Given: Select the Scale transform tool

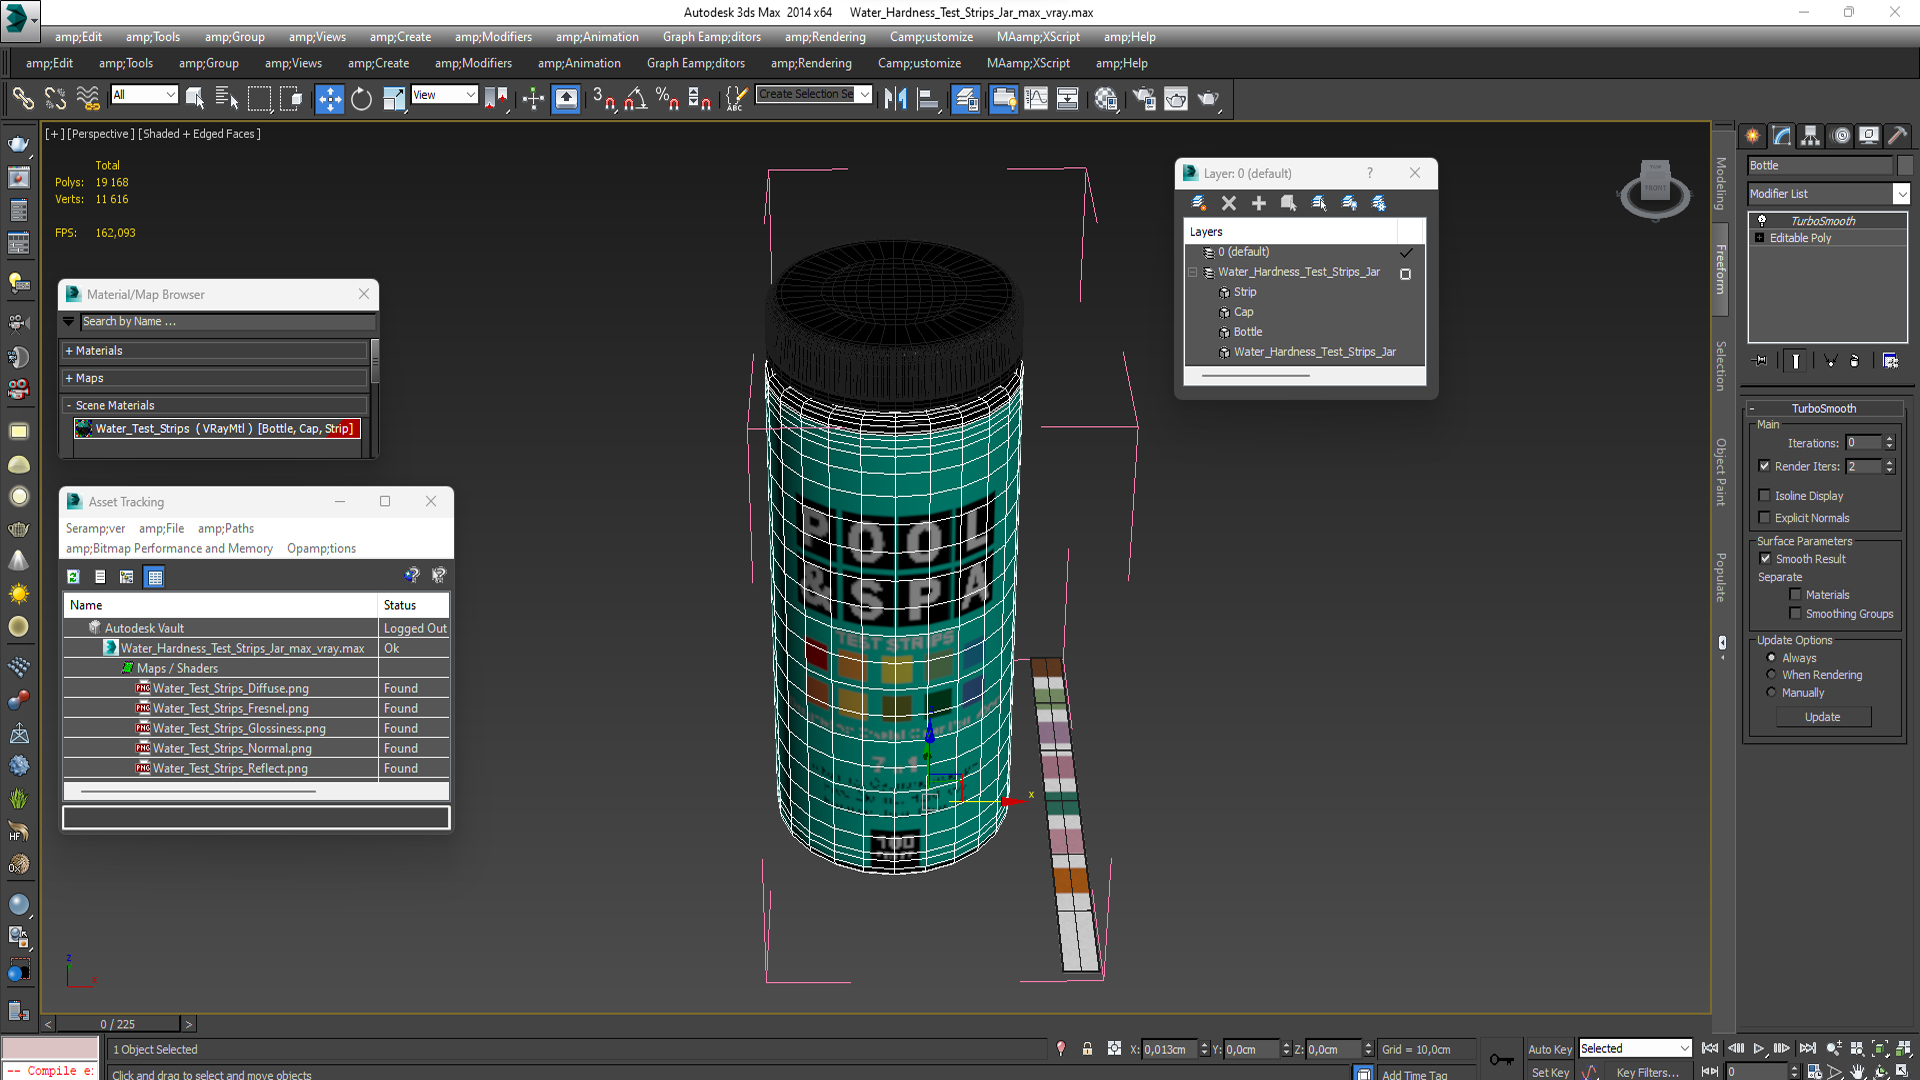Looking at the screenshot, I should click(393, 99).
